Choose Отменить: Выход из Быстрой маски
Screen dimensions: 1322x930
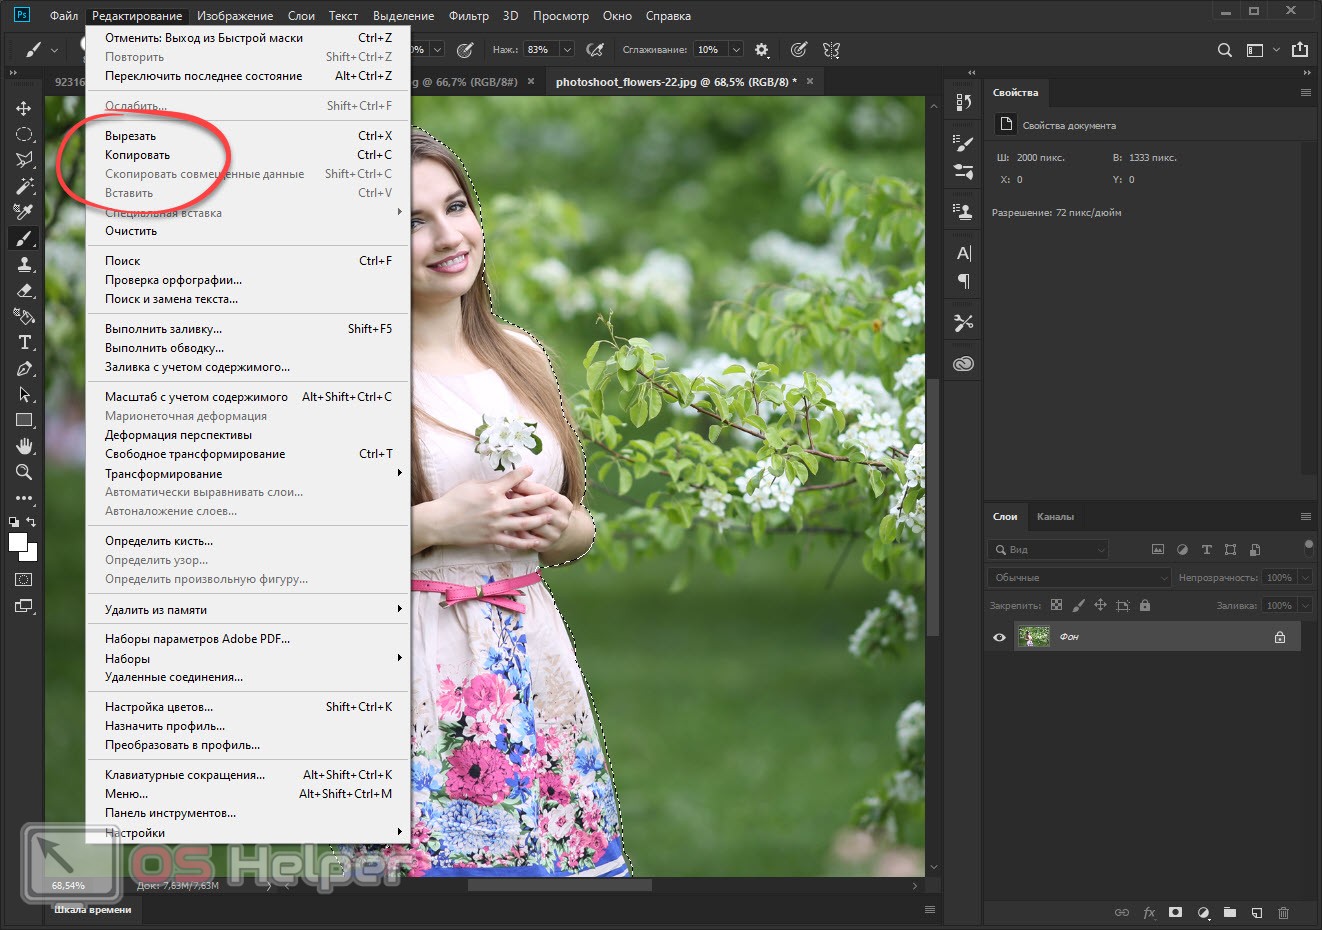[x=248, y=38]
